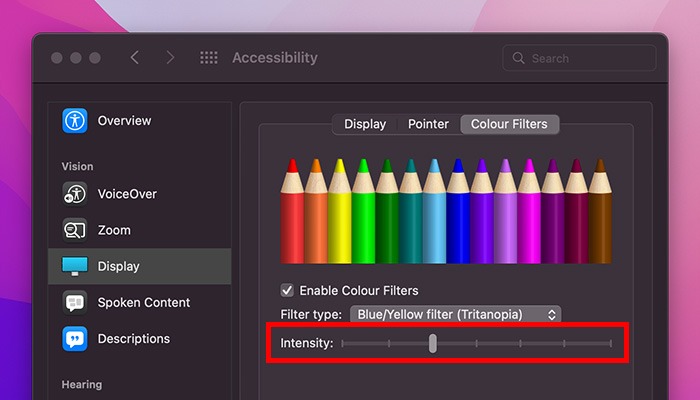This screenshot has width=700, height=400.
Task: Show all preferences grid icon
Action: click(208, 58)
